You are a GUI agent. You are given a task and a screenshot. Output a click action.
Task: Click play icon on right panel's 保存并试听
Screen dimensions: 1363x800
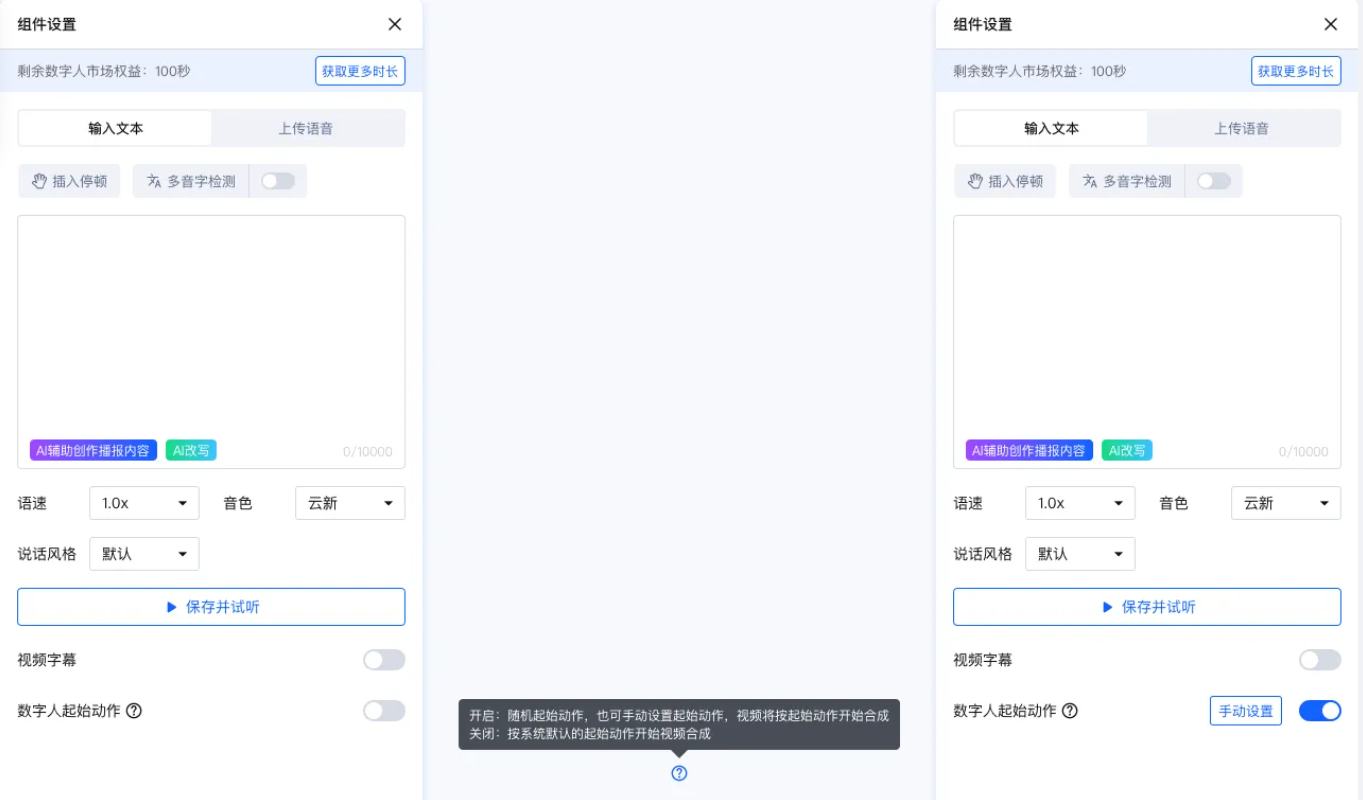pos(1107,607)
